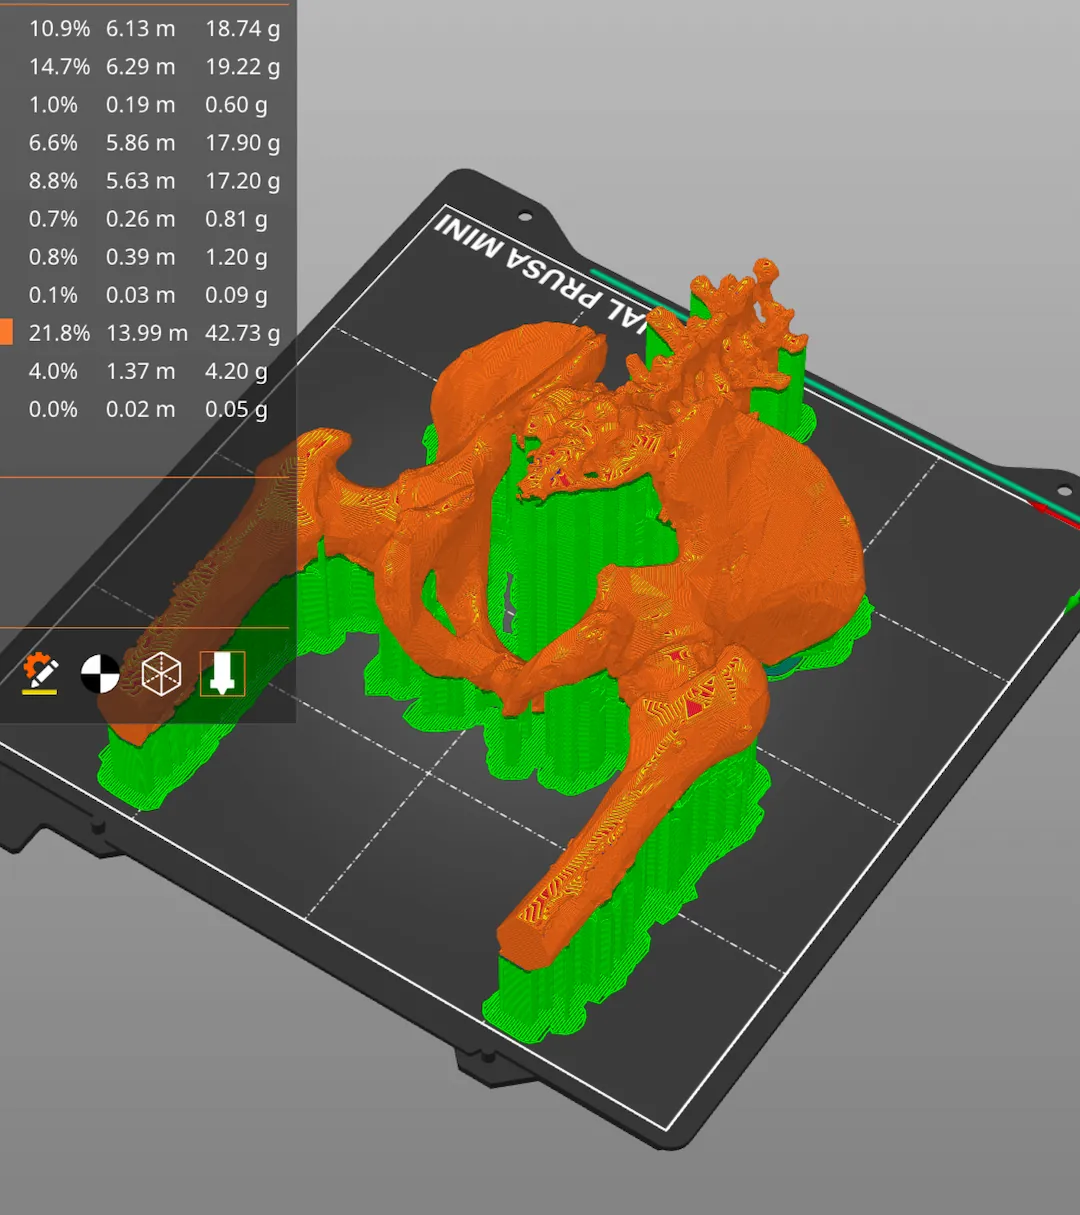The height and width of the screenshot is (1215, 1080).
Task: Click the orange swatch beside 21.8%
Action: point(8,330)
